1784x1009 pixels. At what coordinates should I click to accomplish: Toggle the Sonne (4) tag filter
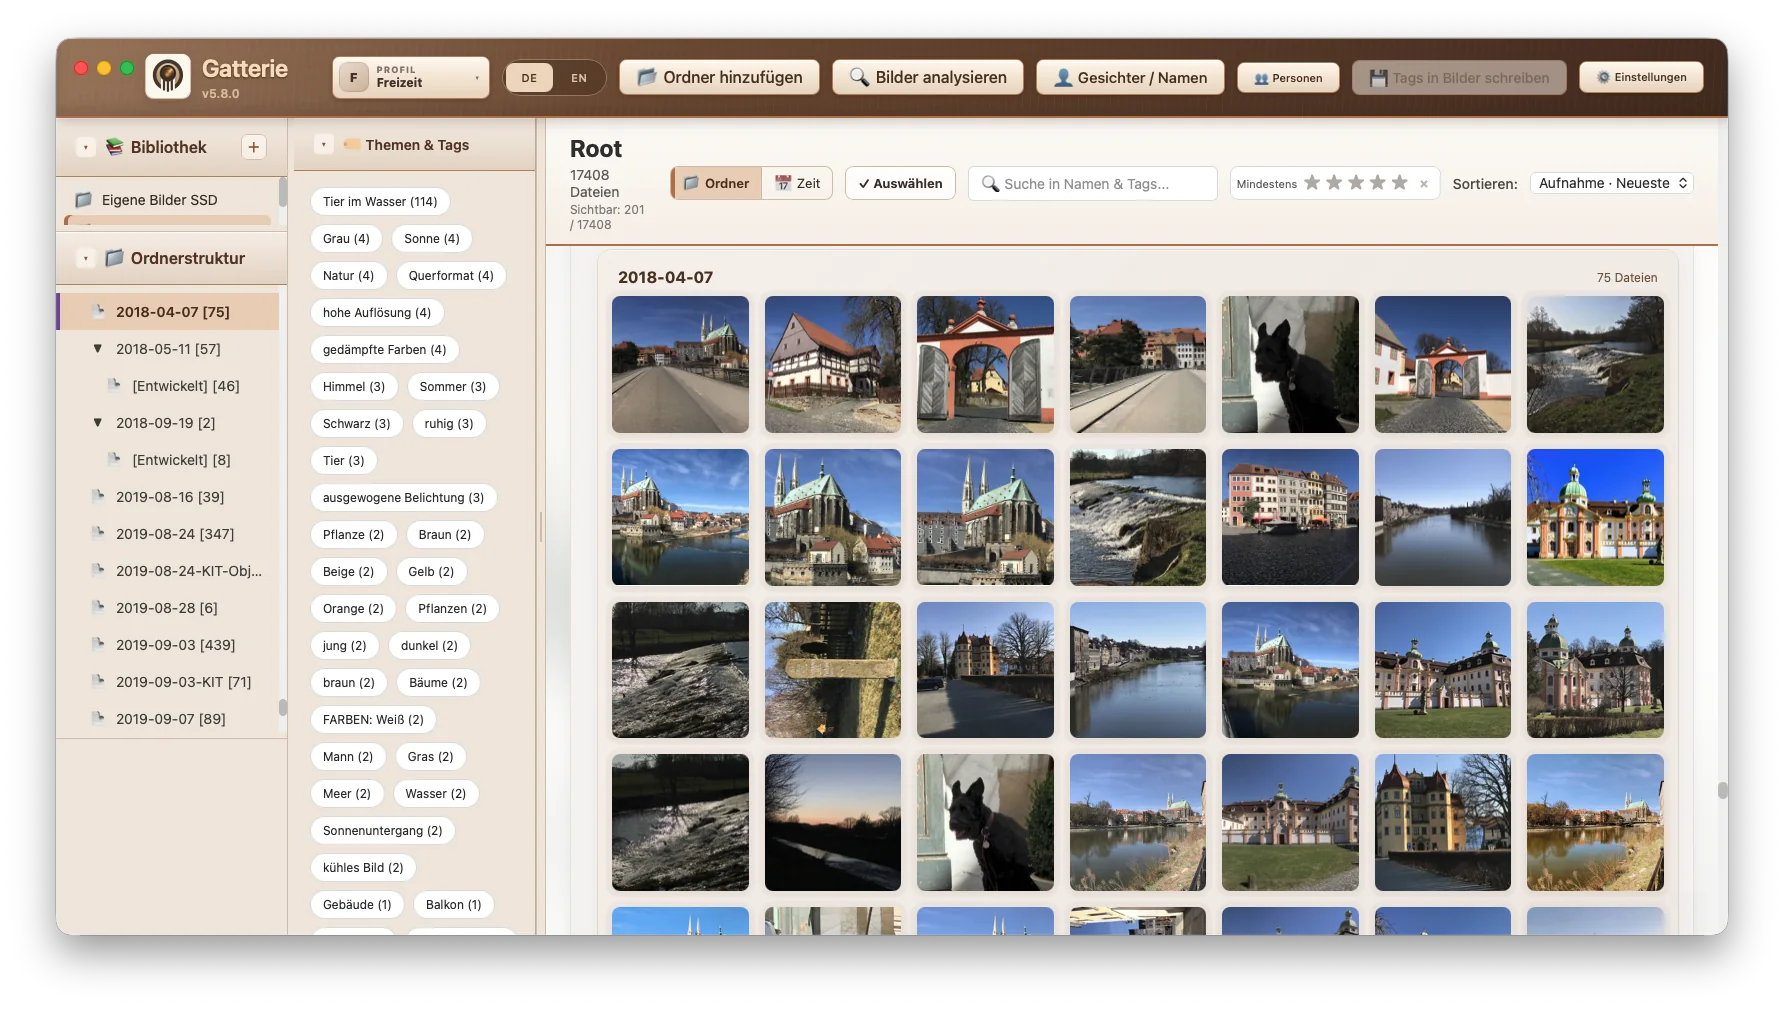(432, 238)
